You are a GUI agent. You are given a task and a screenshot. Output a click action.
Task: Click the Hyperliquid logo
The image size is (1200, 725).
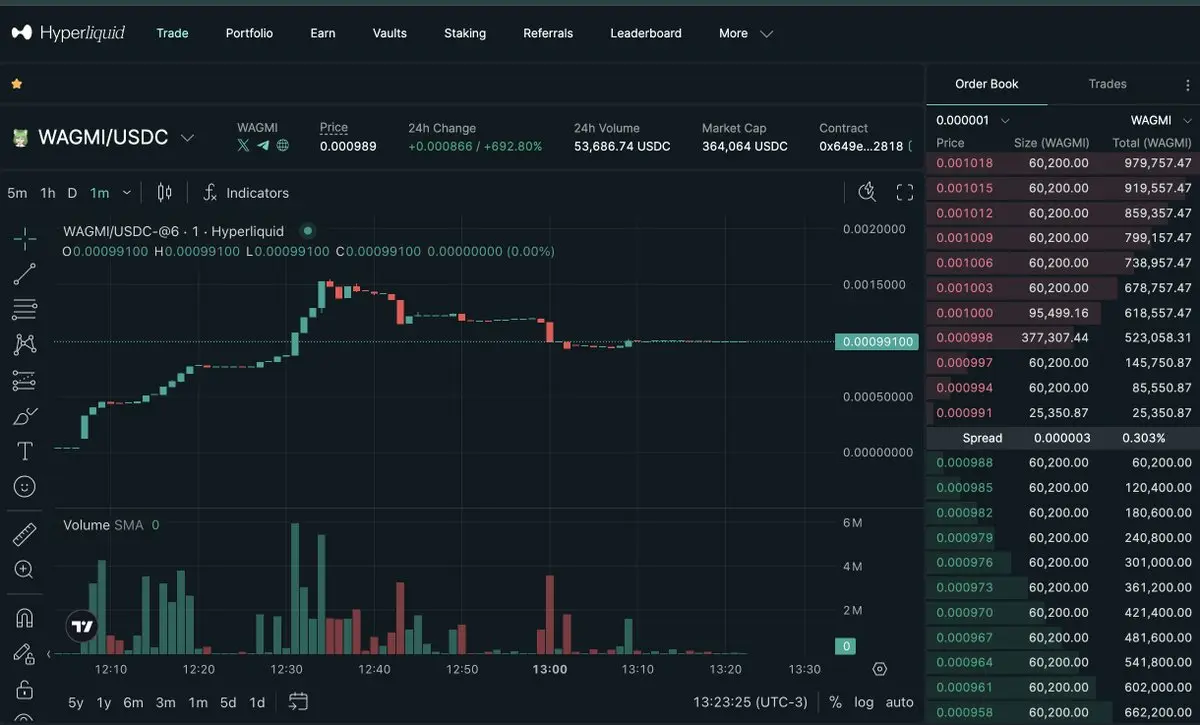point(68,33)
